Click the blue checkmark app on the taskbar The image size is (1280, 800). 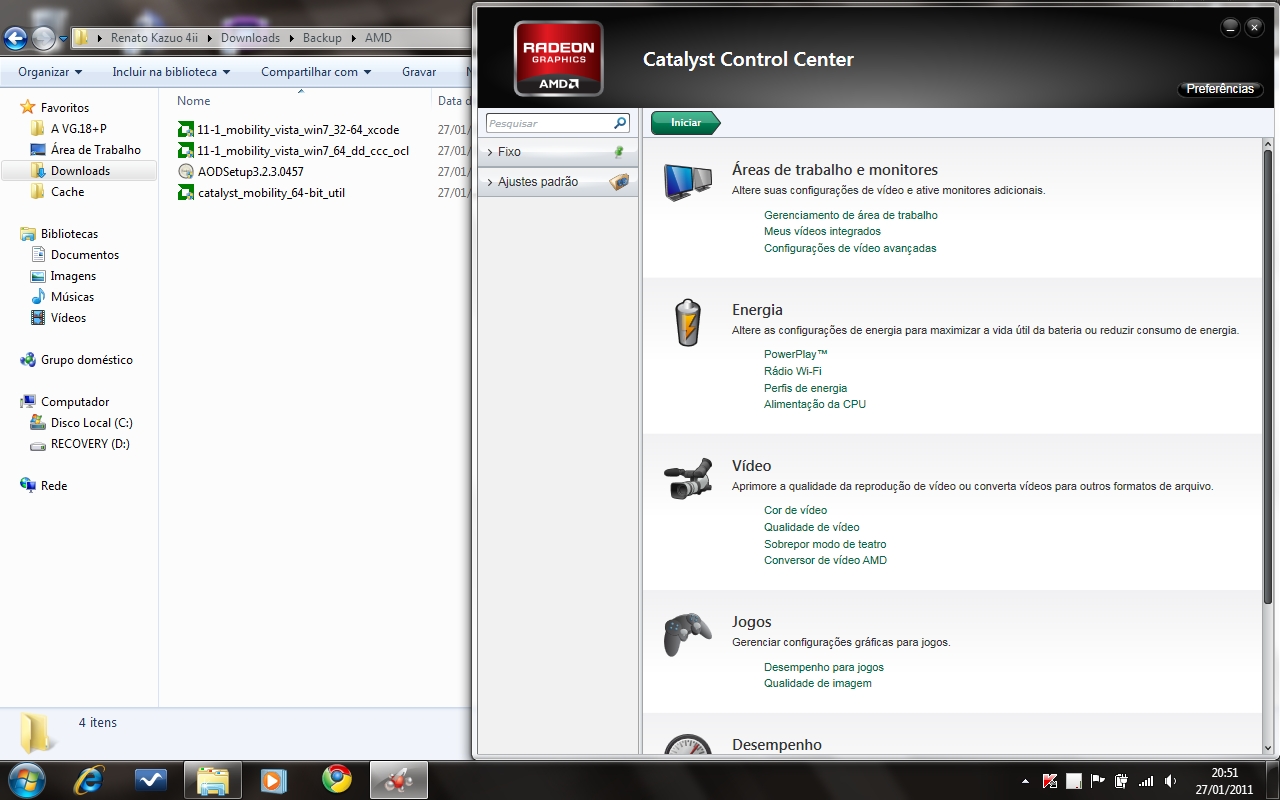click(151, 779)
